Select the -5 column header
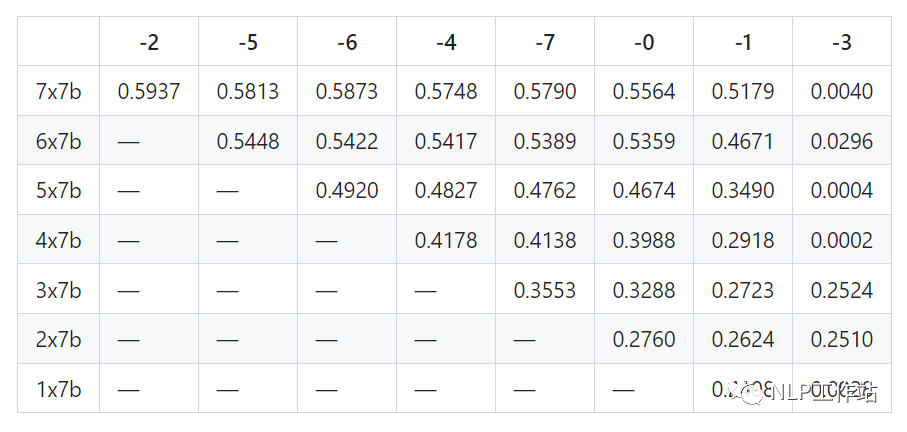This screenshot has width=907, height=432. point(248,42)
